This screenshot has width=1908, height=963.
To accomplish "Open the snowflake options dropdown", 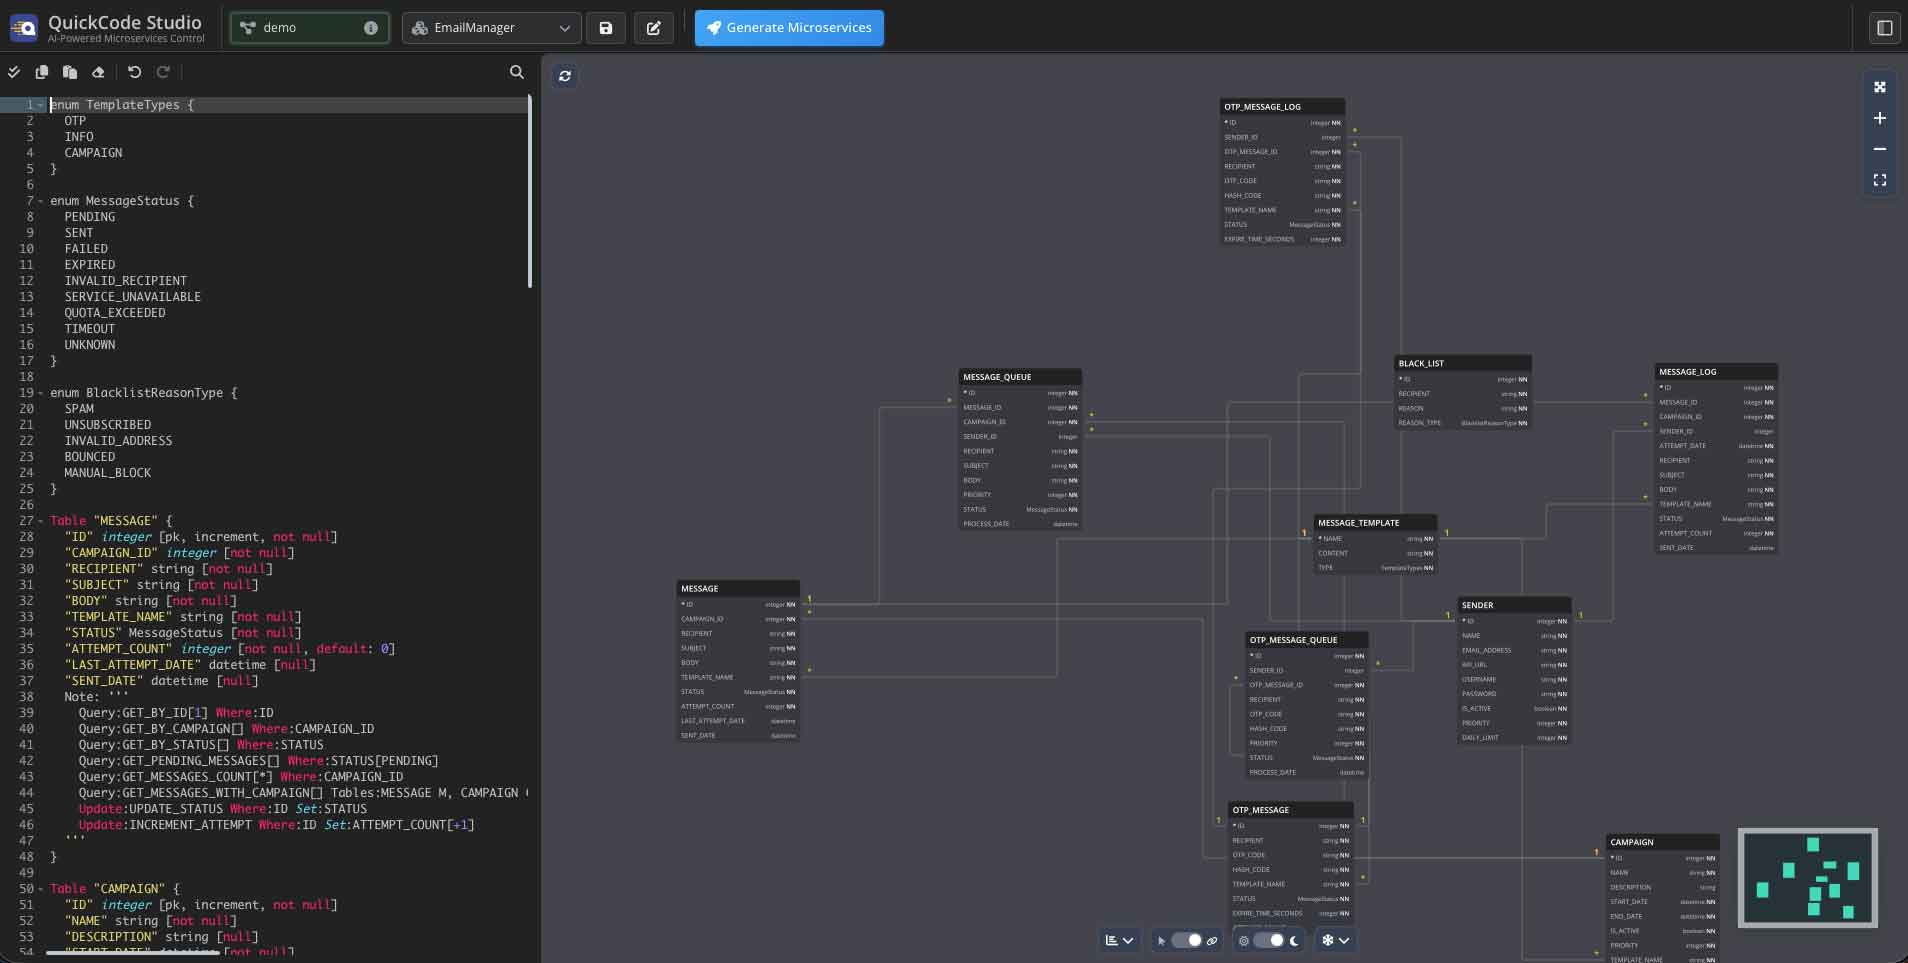I will pos(1335,940).
